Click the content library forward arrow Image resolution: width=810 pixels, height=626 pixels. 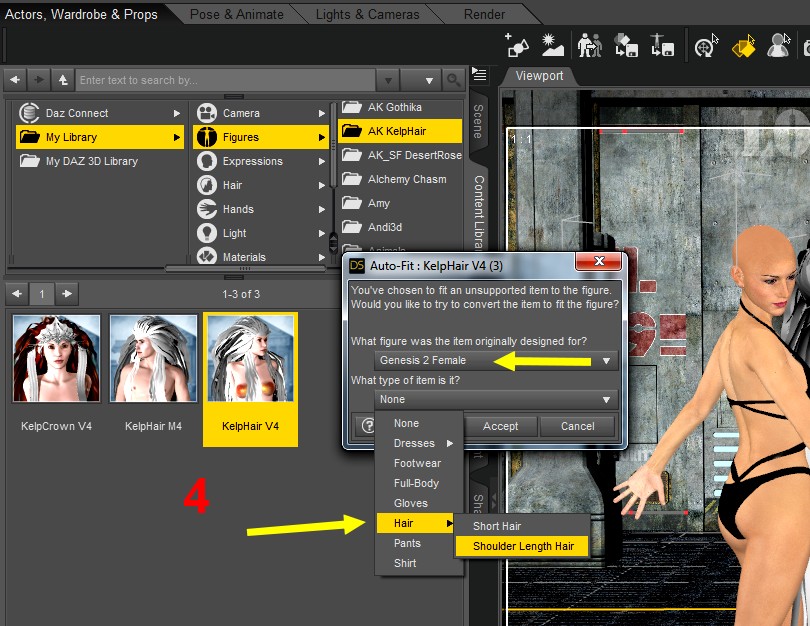(x=39, y=80)
